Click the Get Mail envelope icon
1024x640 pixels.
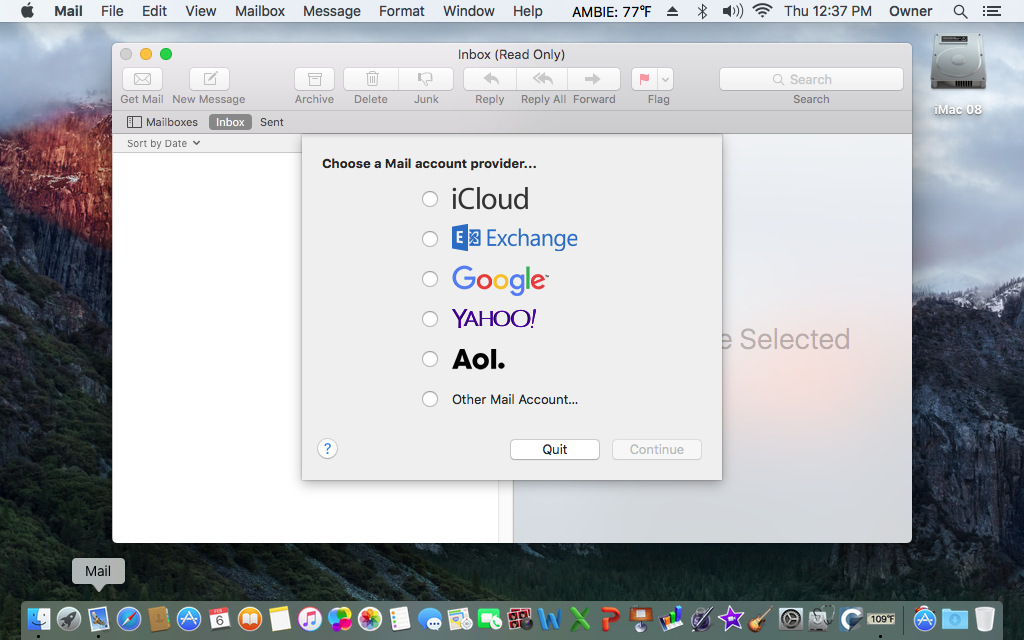[x=142, y=79]
